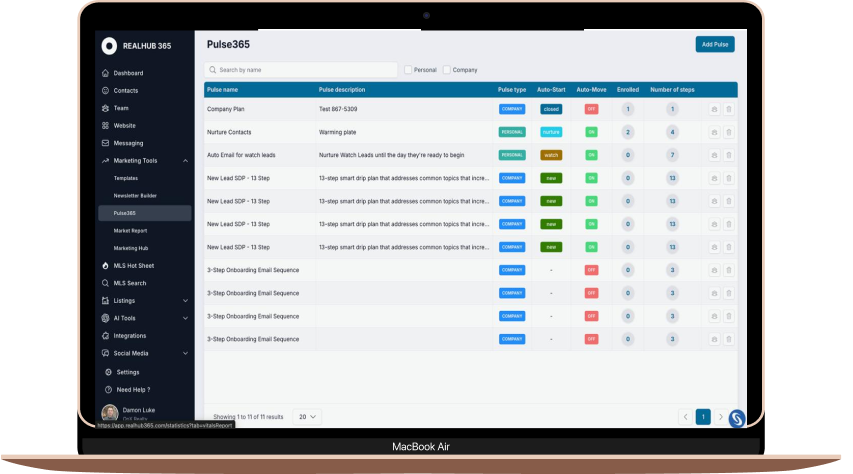Toggle Auto-Move OFF badge for Company Plan

pos(591,109)
